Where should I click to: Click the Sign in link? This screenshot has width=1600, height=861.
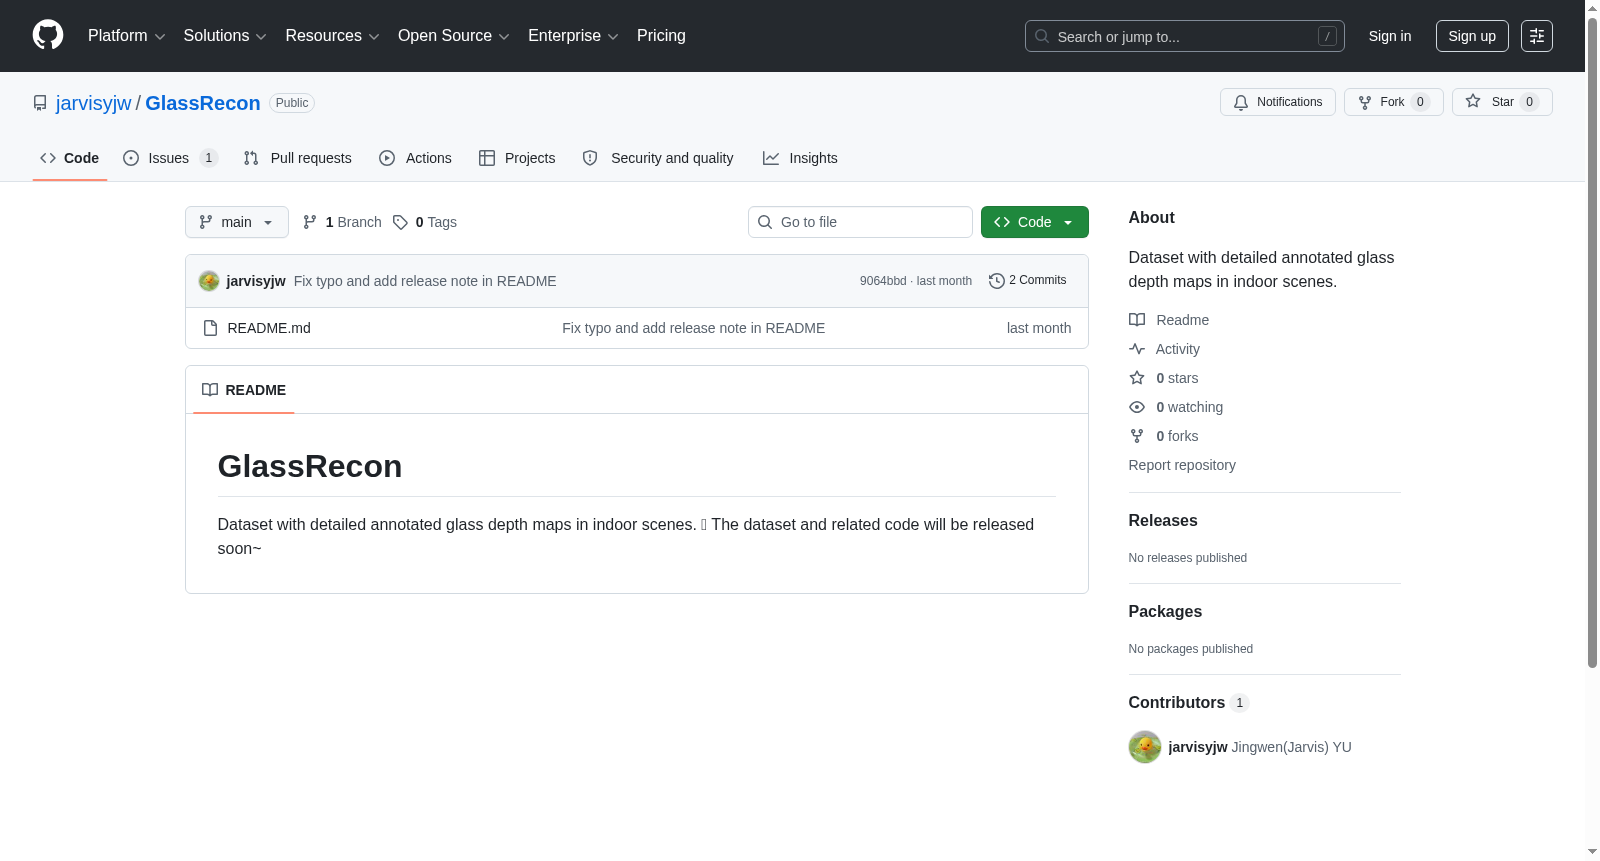1390,36
